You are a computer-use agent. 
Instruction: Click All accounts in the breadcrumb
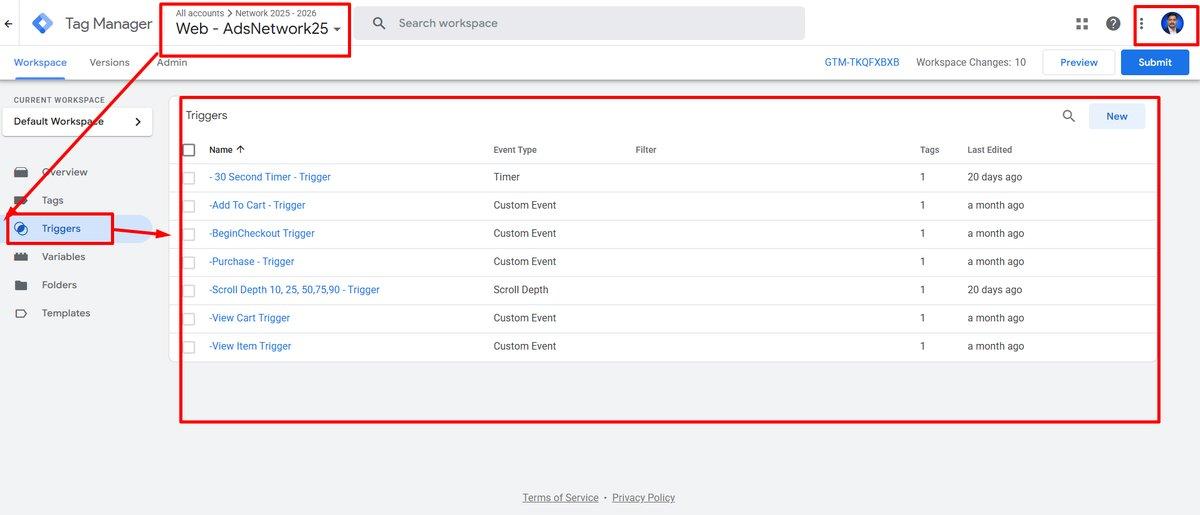[x=200, y=13]
